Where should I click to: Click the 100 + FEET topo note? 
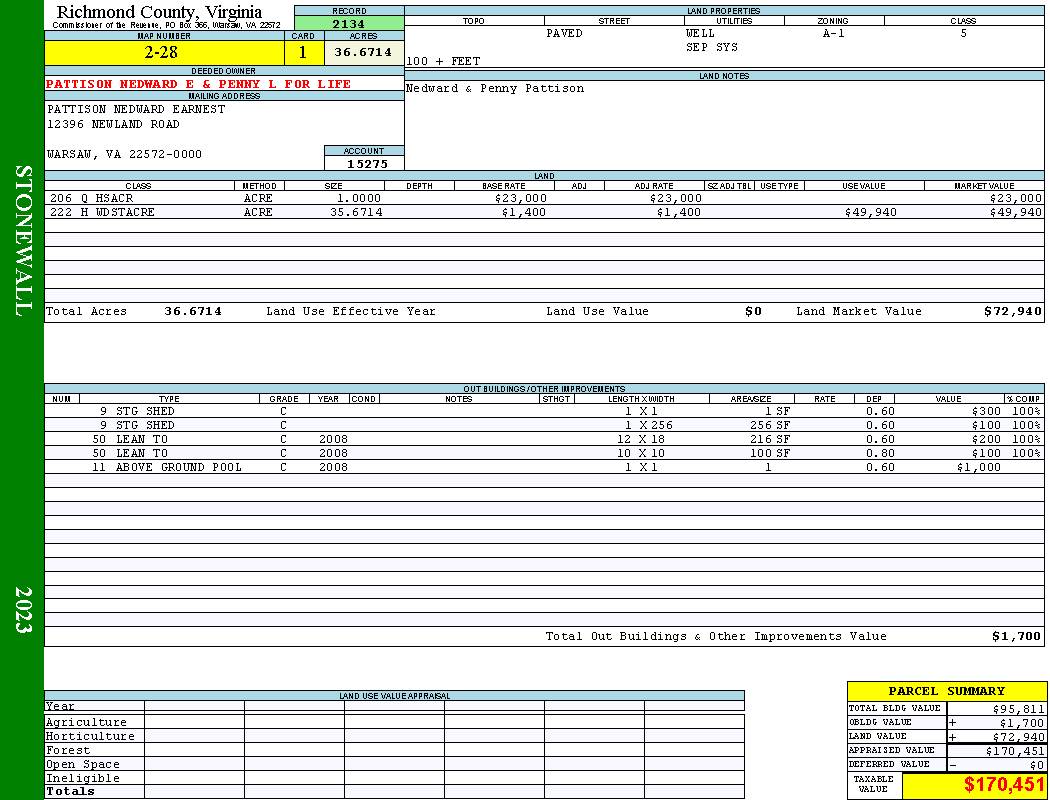443,62
